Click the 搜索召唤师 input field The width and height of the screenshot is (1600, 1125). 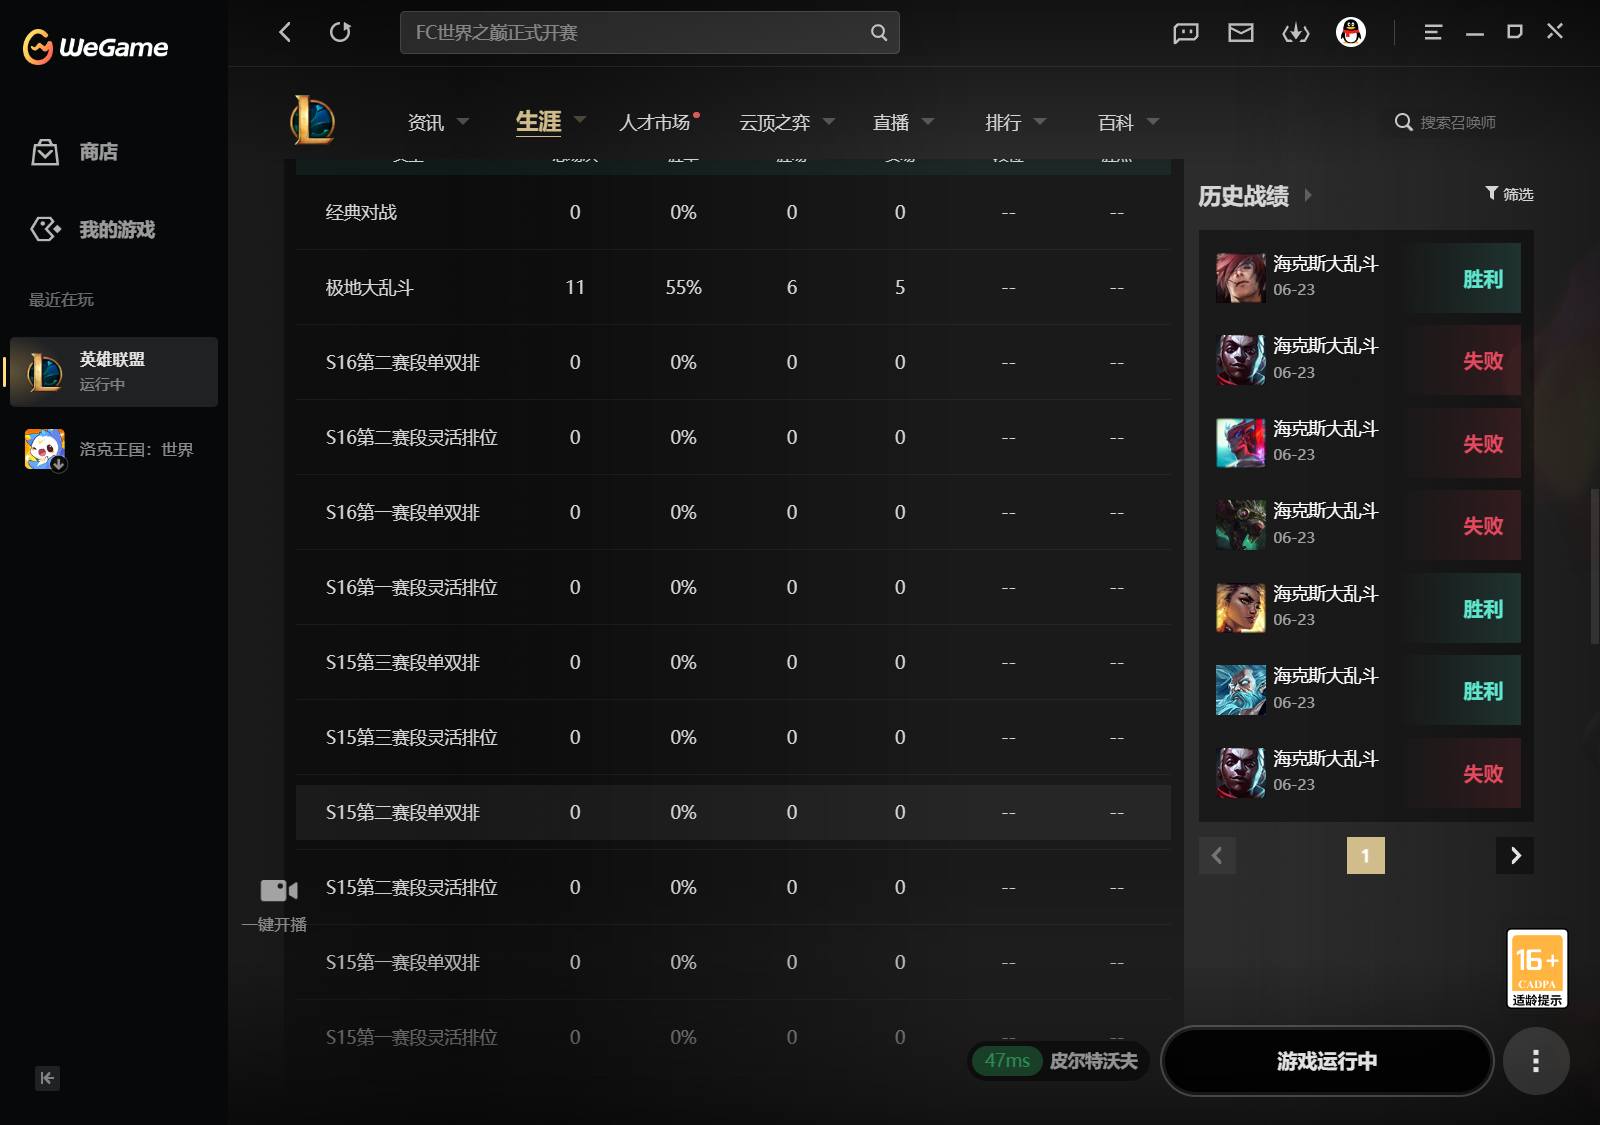[x=1458, y=122]
